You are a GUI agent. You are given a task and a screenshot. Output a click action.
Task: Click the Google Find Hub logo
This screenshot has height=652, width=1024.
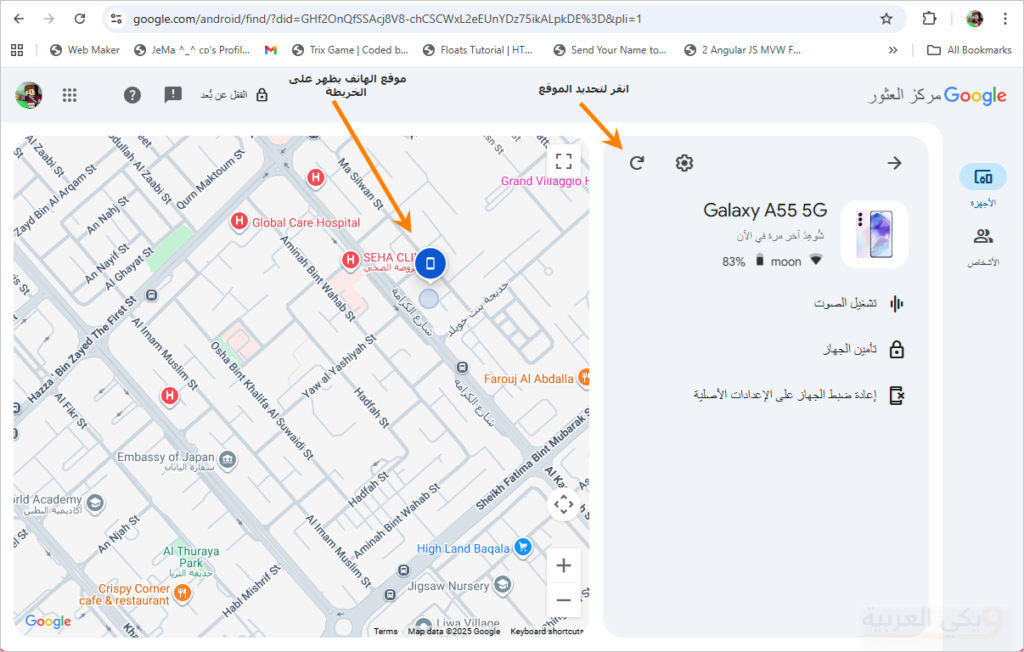click(936, 96)
